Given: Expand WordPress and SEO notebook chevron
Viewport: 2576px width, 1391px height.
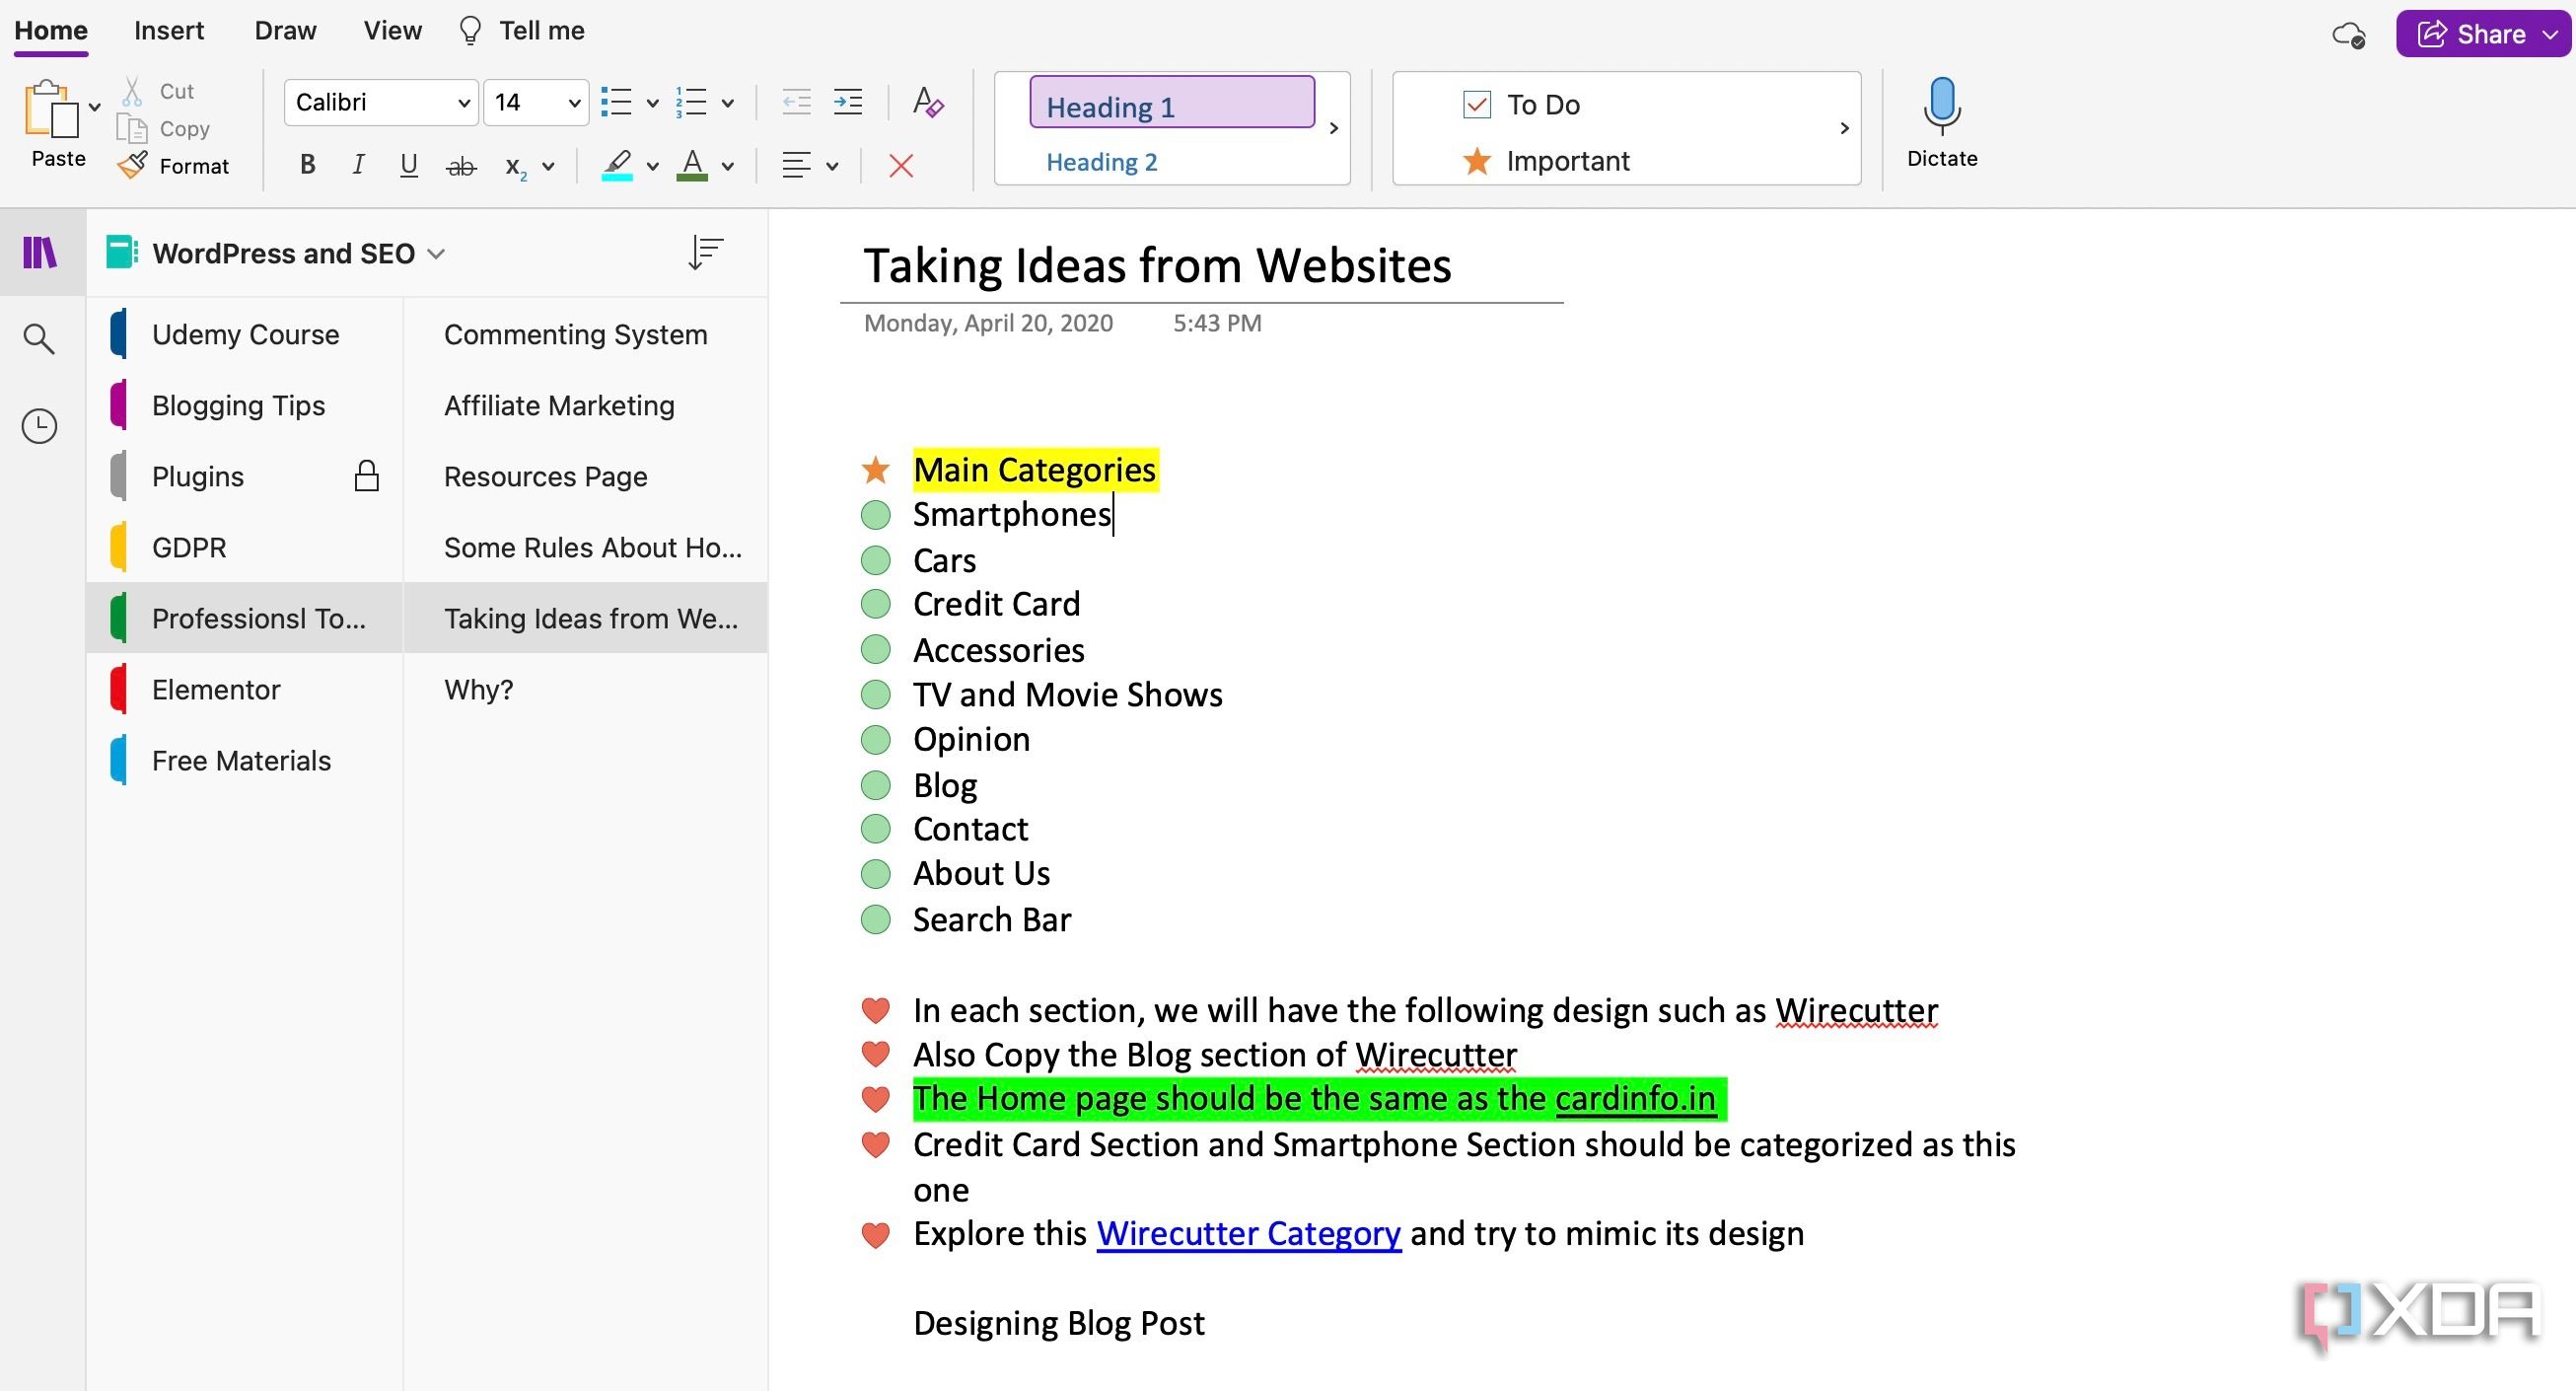Looking at the screenshot, I should point(436,254).
